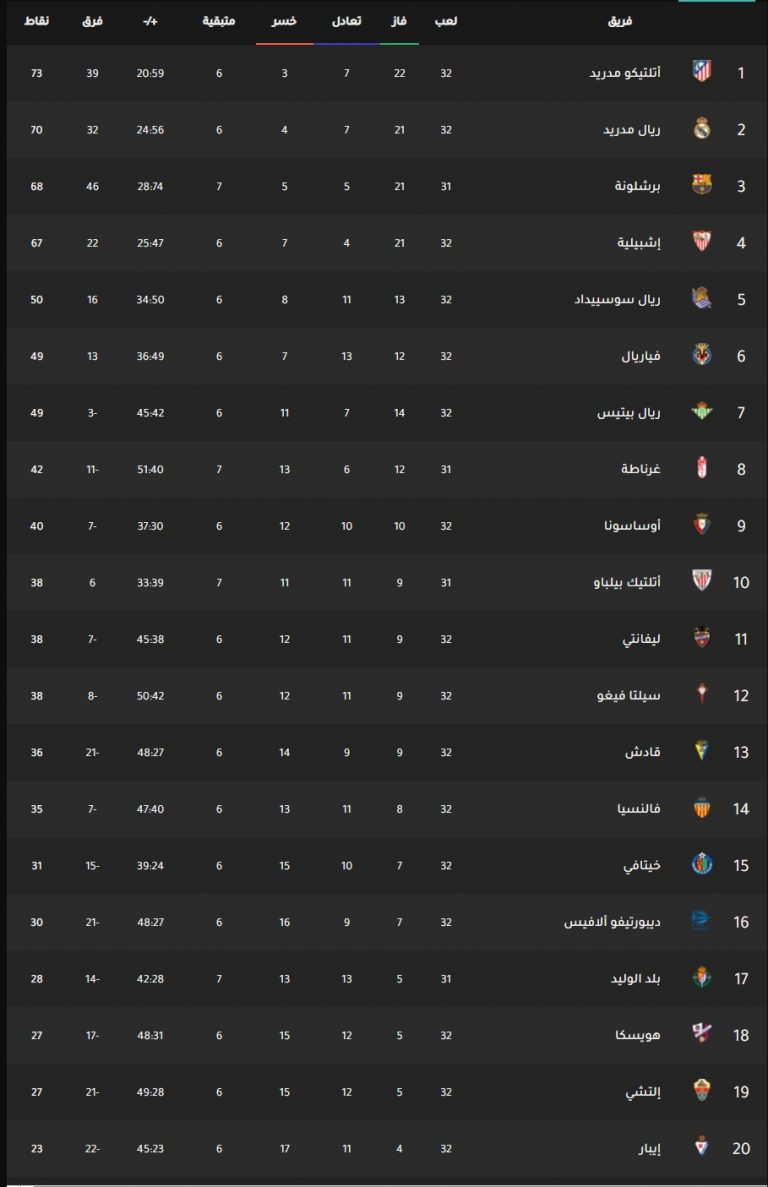
Task: Click the Real Madrid club crest
Action: pyautogui.click(x=701, y=129)
